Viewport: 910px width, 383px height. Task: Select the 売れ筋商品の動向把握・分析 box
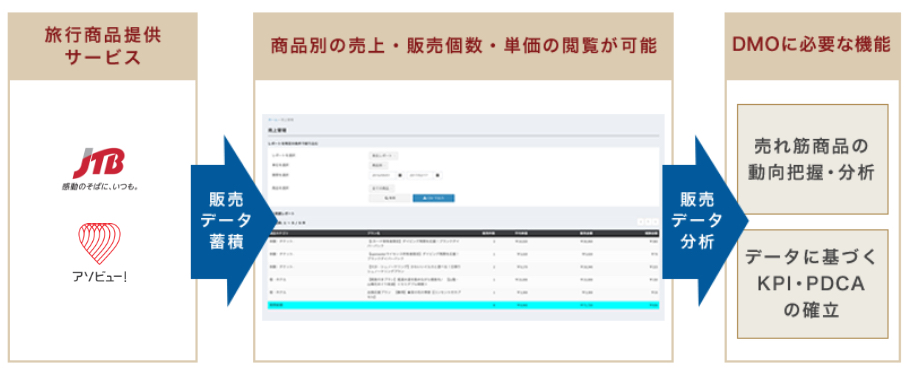(x=812, y=159)
